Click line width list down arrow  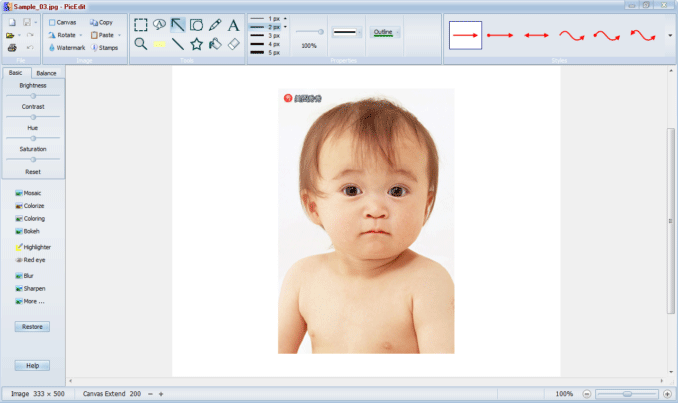coord(285,27)
